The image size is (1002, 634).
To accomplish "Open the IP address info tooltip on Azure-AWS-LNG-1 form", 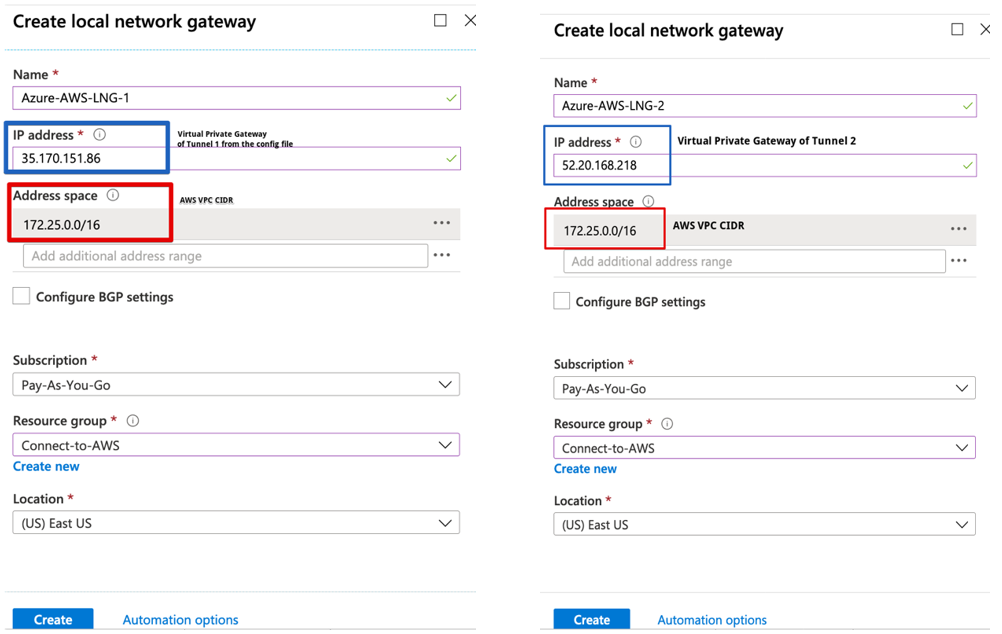I will click(x=100, y=134).
